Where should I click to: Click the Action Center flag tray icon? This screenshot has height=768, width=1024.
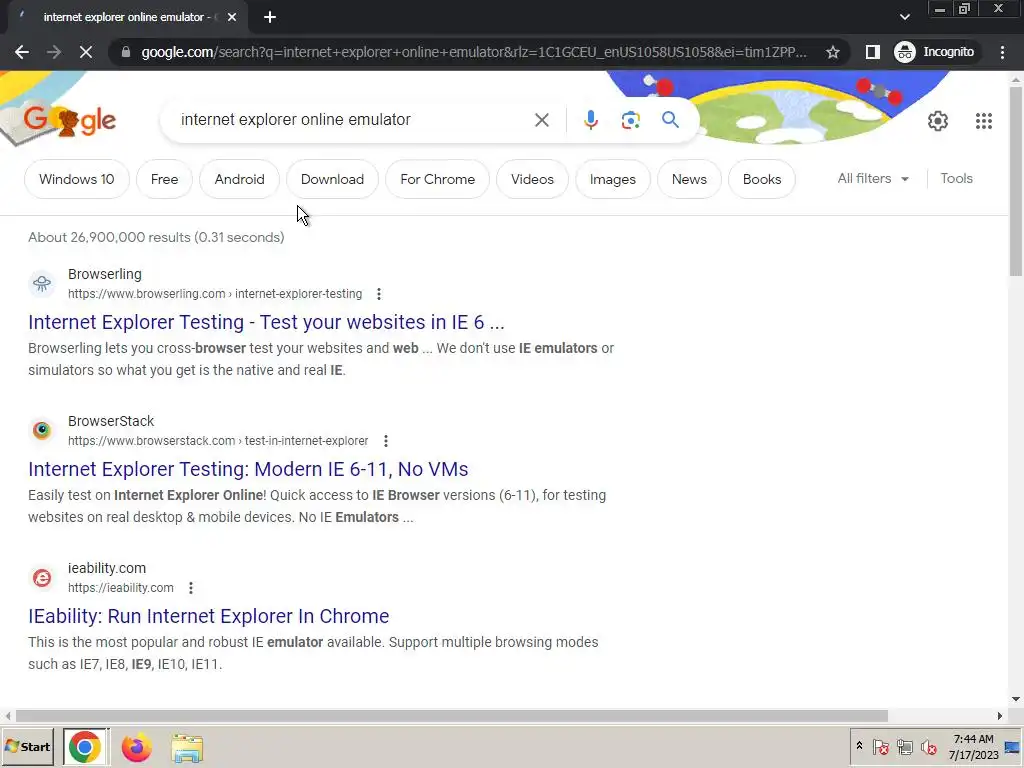tap(880, 746)
